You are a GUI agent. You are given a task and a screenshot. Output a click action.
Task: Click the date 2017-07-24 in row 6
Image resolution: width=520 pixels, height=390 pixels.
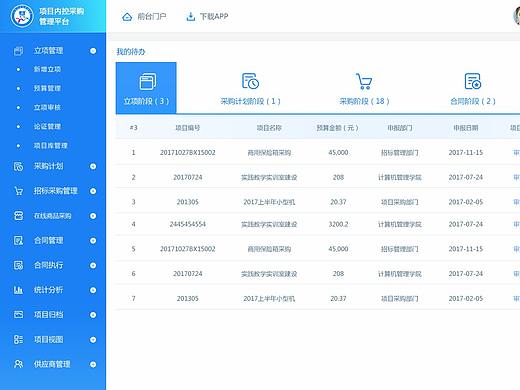(466, 274)
